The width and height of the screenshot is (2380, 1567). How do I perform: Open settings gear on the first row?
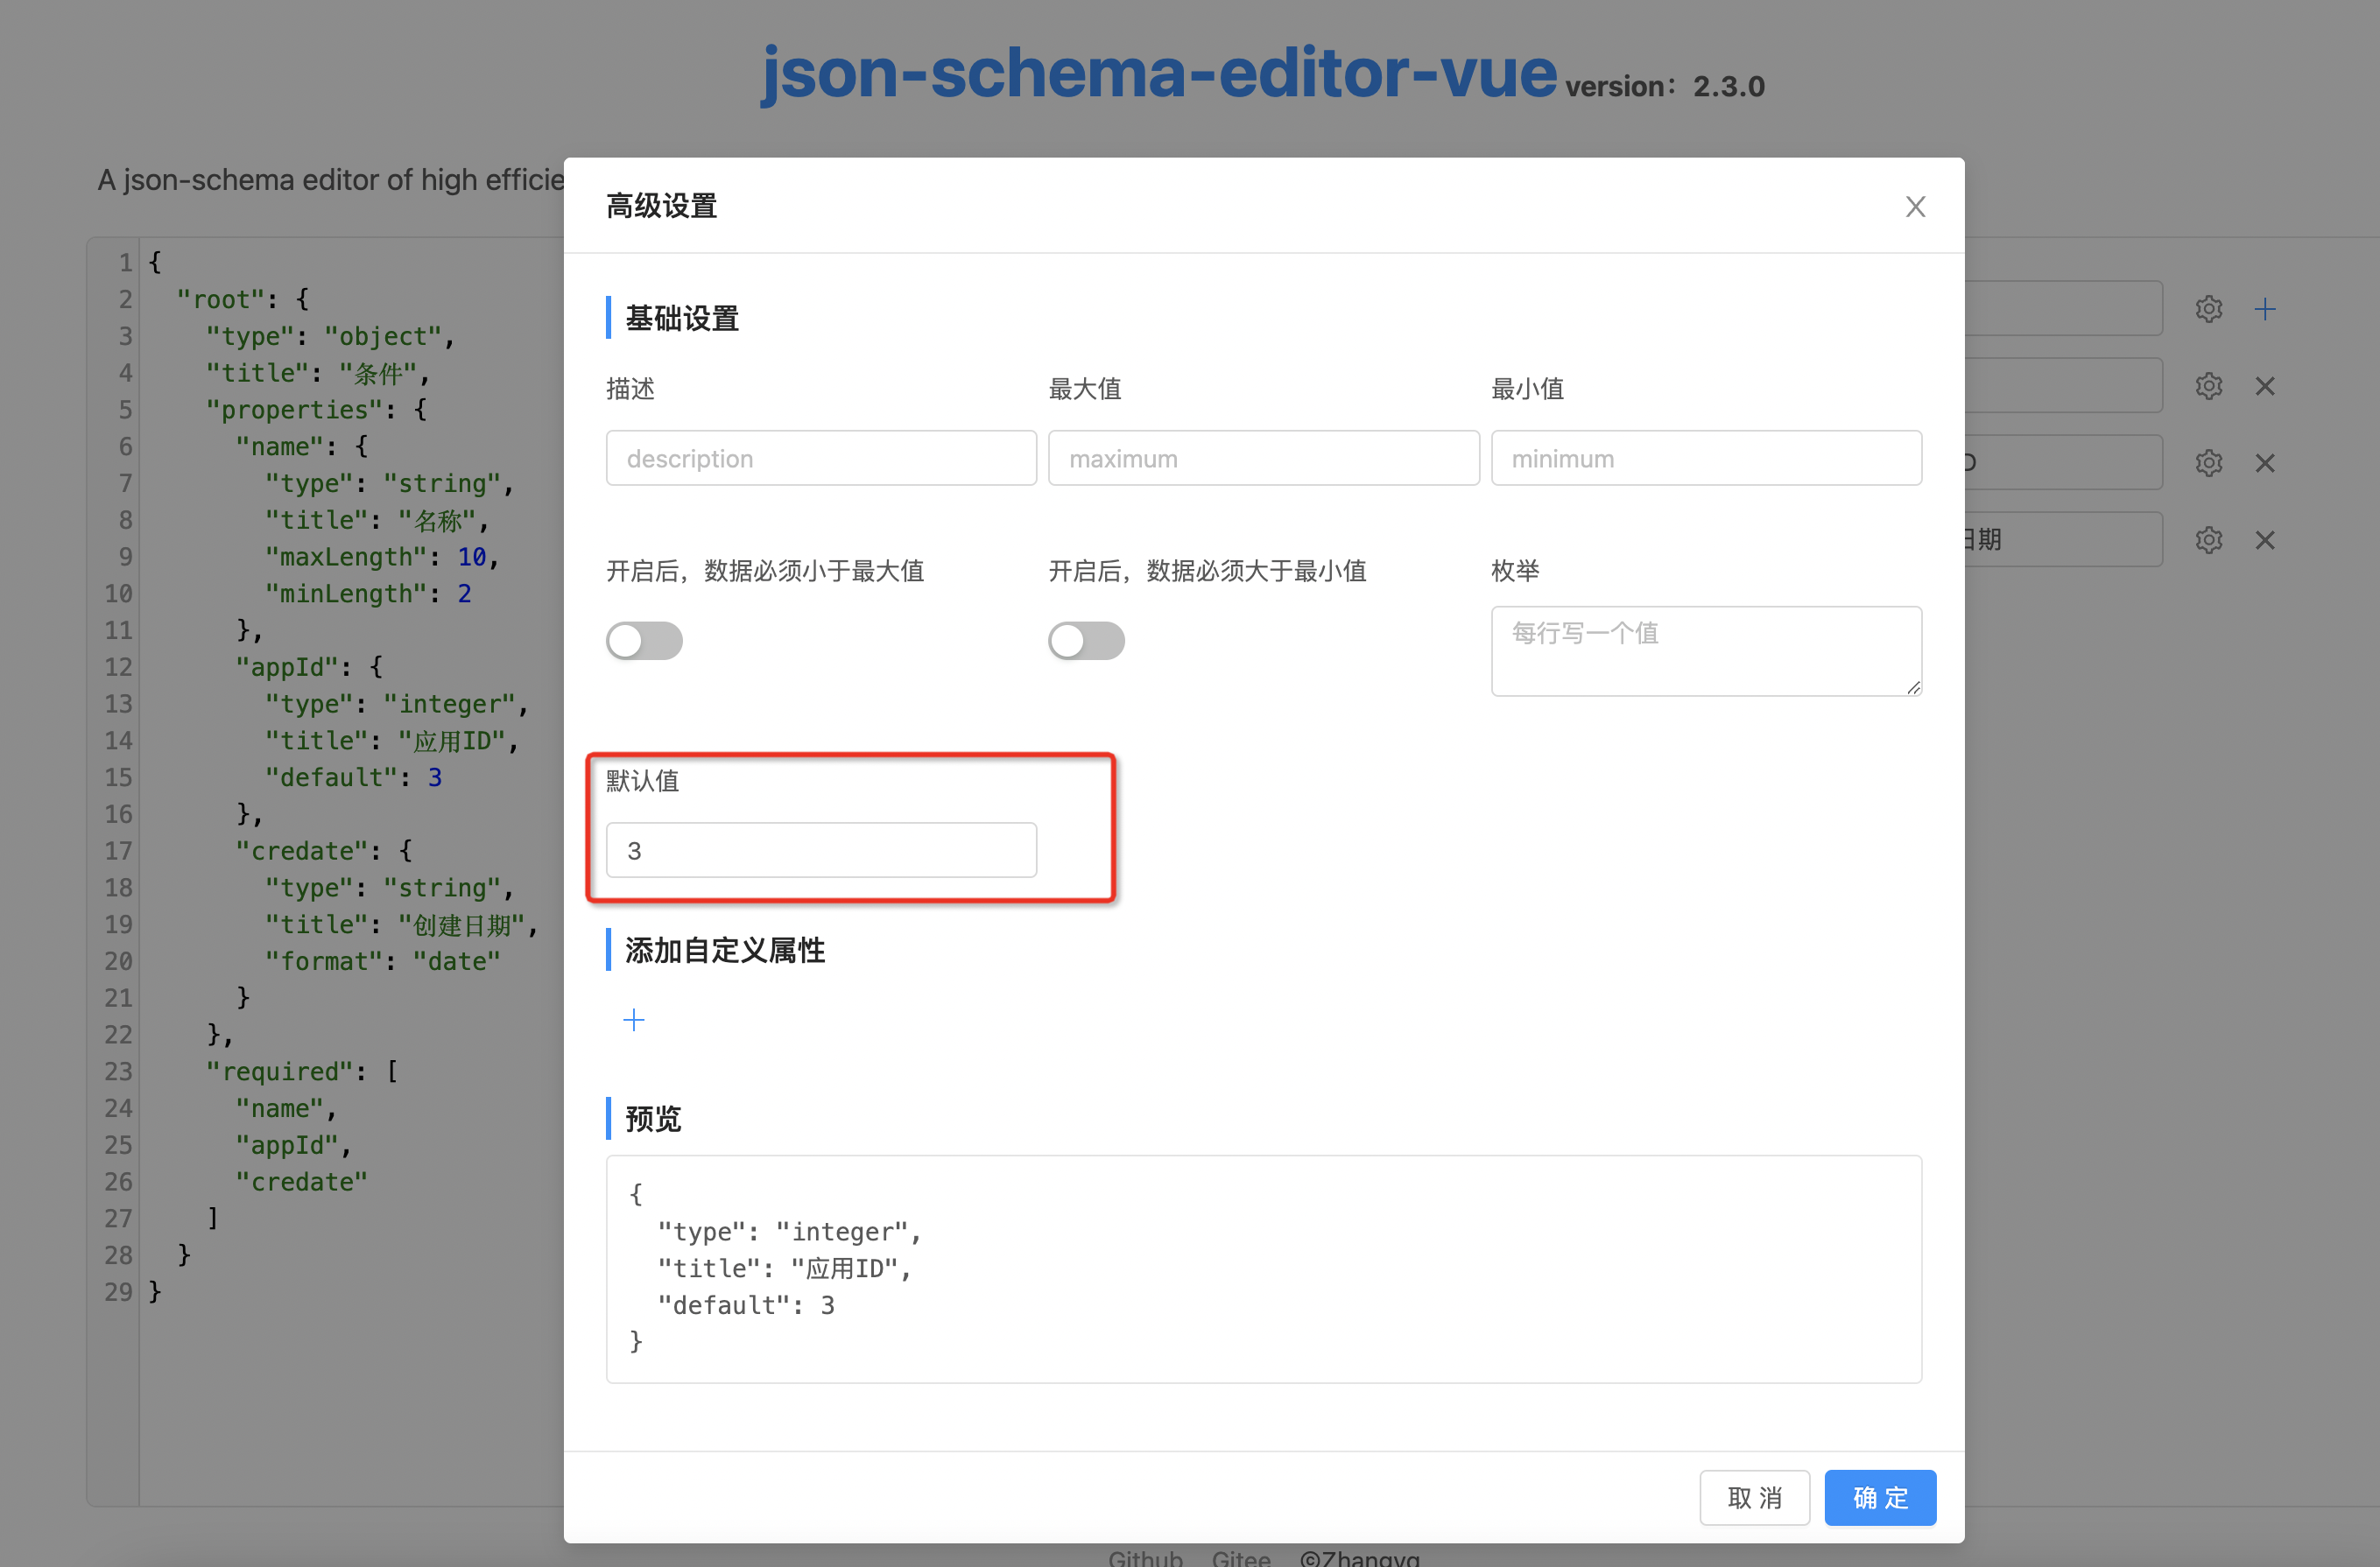click(2208, 309)
